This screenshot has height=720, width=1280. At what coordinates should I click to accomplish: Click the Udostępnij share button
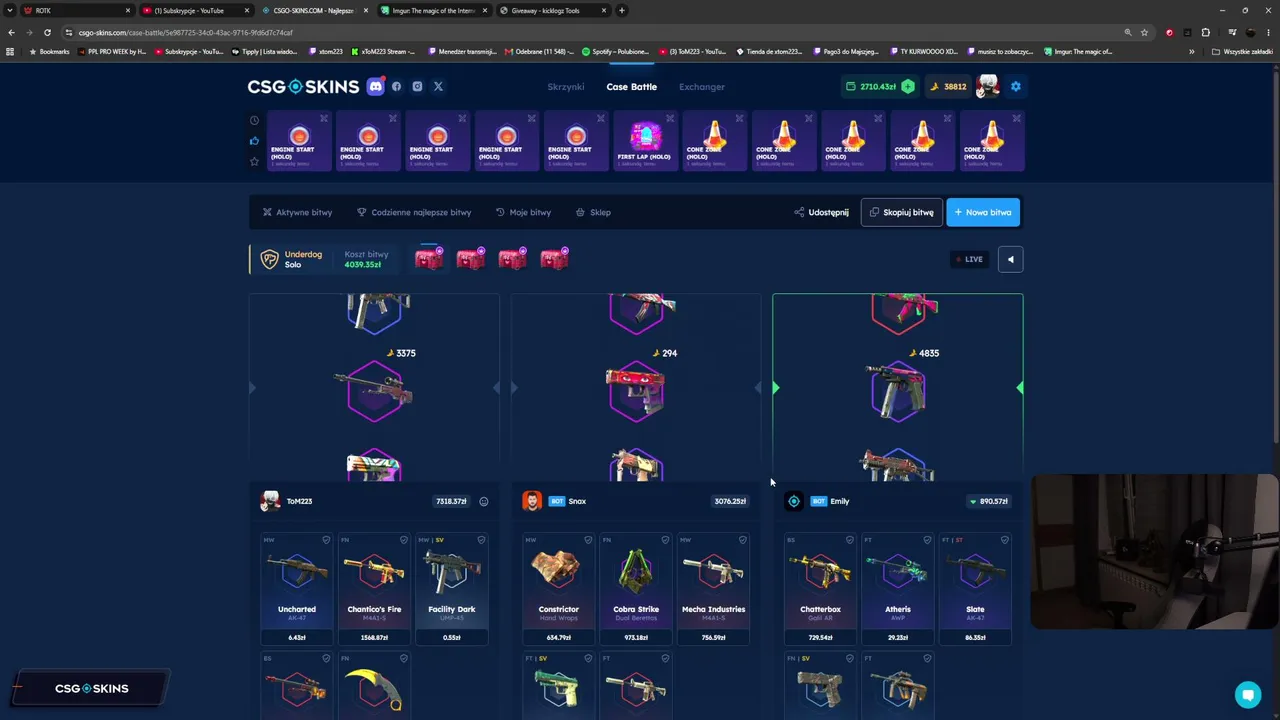click(821, 212)
